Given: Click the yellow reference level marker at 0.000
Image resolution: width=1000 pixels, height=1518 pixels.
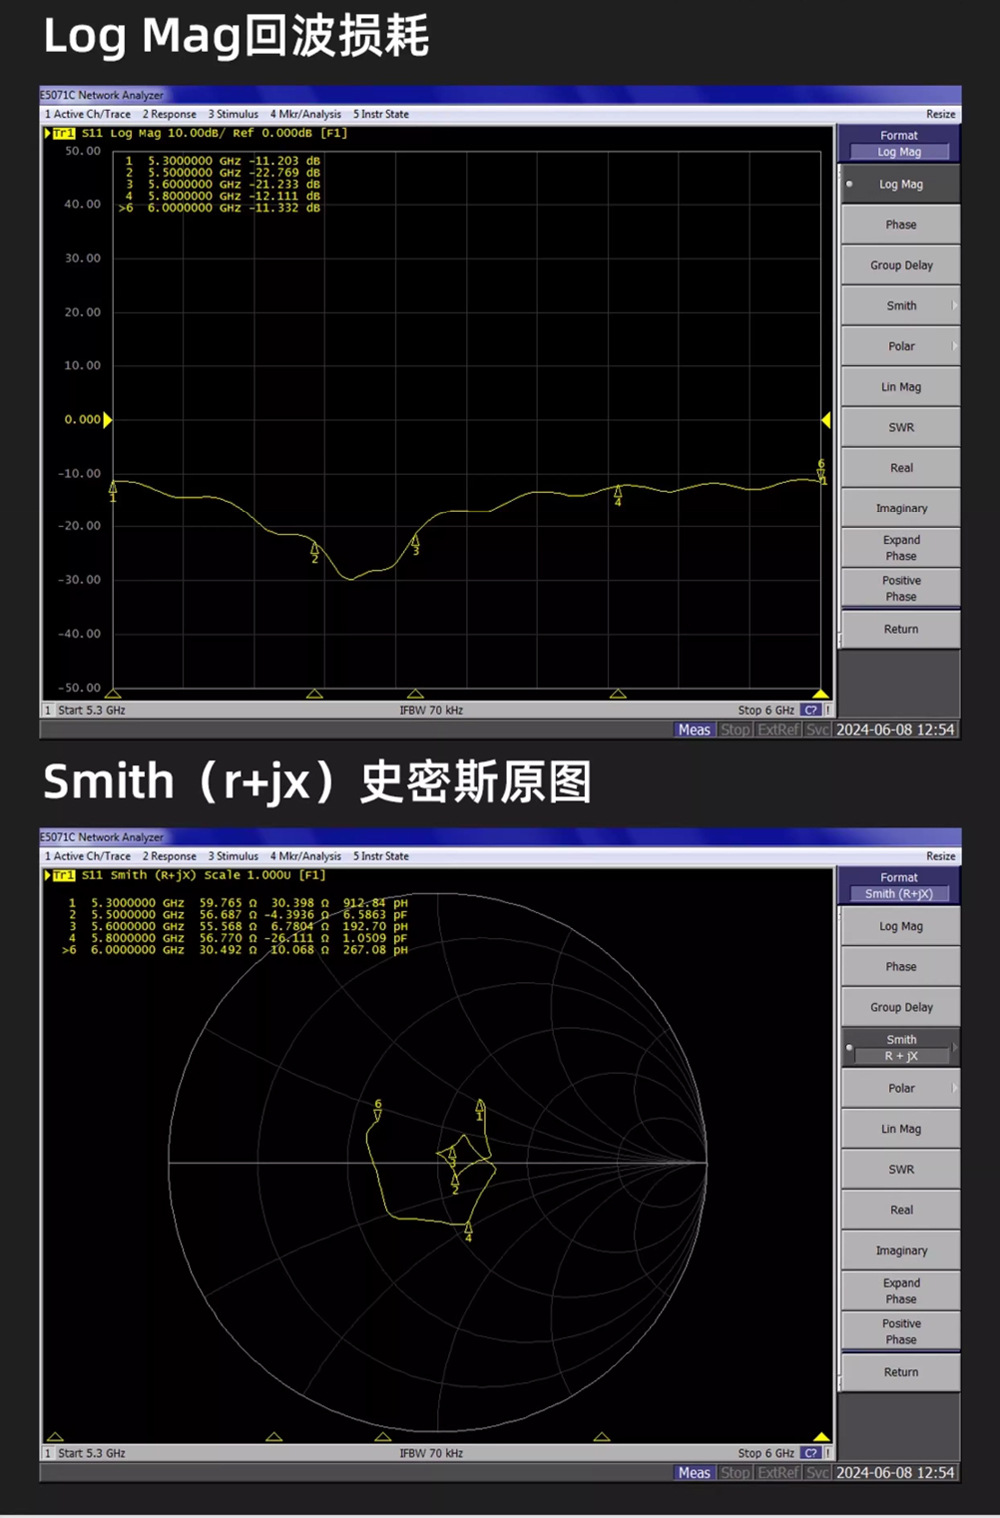Looking at the screenshot, I should click(x=107, y=420).
